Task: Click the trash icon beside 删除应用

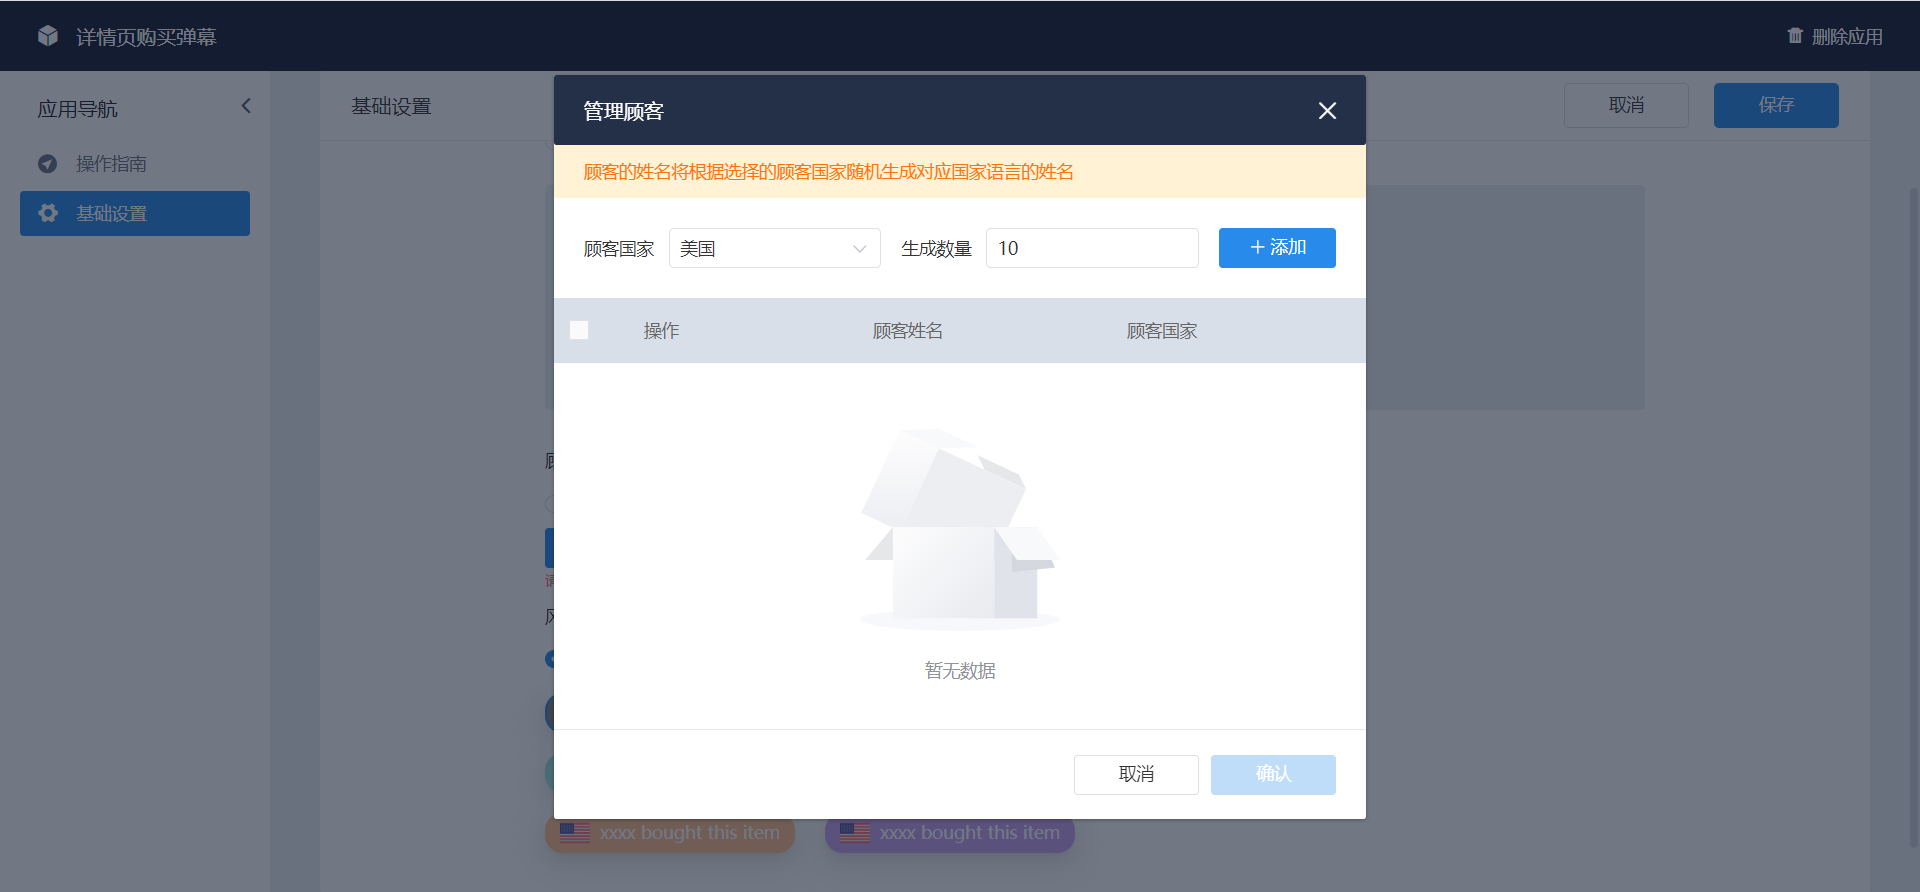Action: pos(1795,36)
